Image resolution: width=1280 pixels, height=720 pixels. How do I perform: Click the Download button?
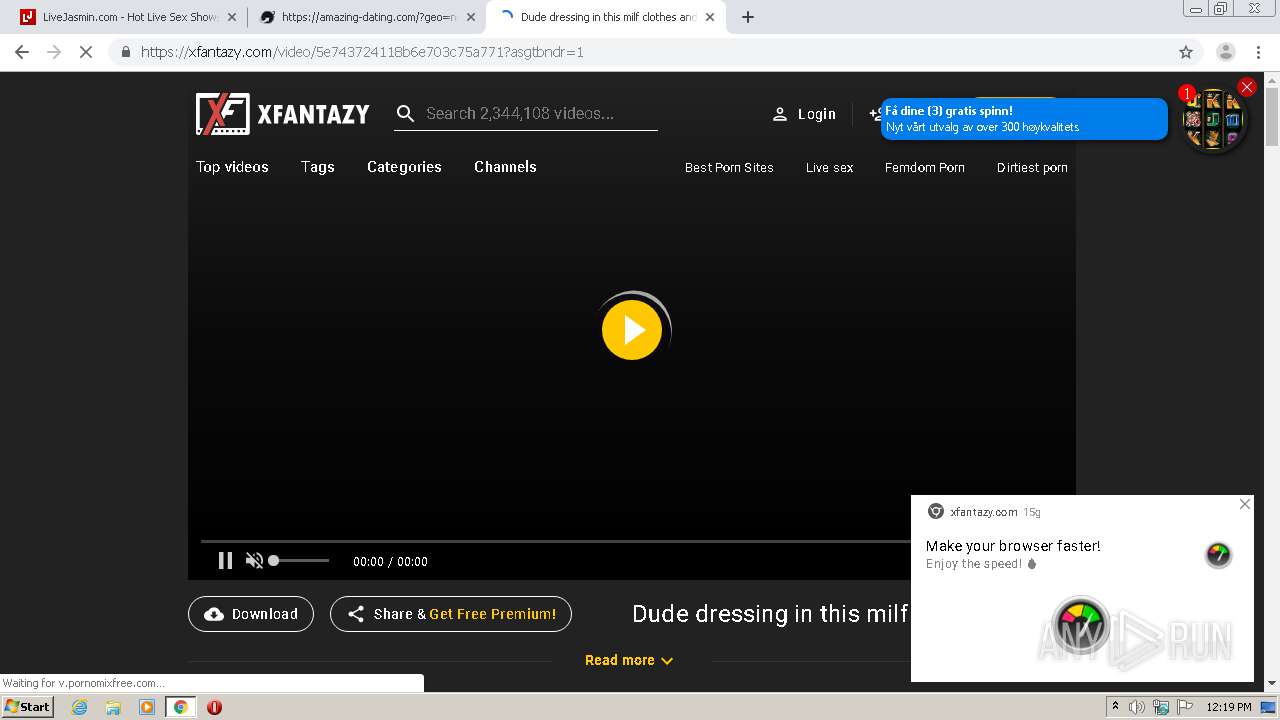251,614
